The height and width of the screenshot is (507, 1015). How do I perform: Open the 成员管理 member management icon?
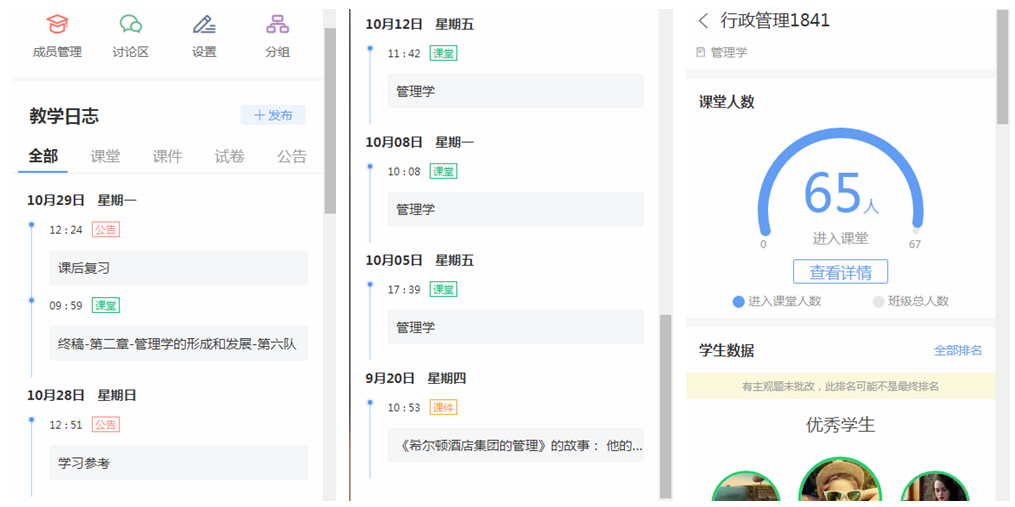[57, 25]
